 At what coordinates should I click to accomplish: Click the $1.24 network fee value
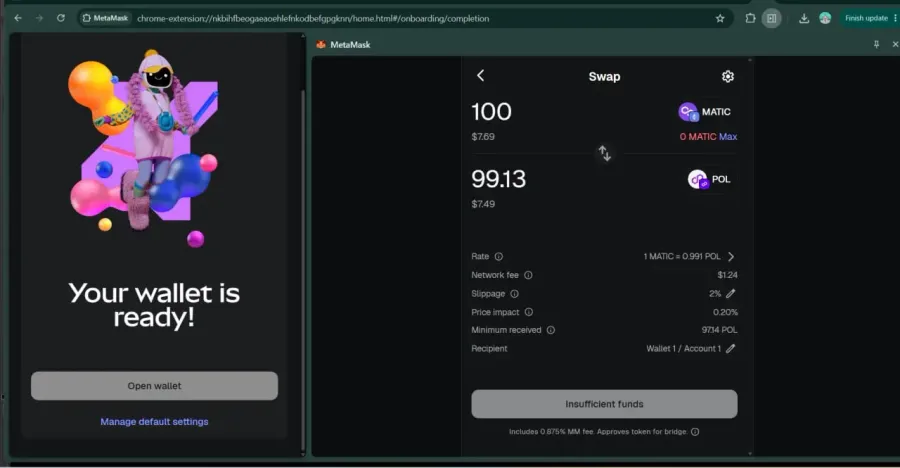pos(727,275)
